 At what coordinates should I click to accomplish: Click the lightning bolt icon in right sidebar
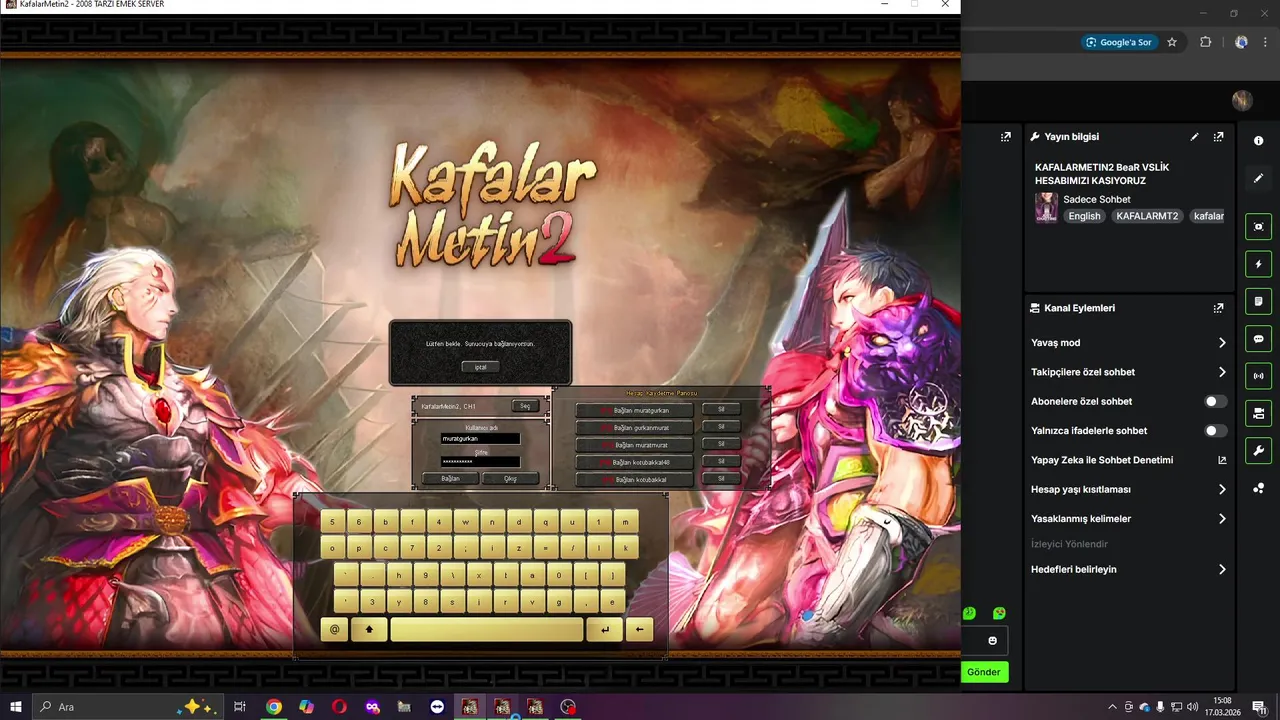(x=1258, y=264)
